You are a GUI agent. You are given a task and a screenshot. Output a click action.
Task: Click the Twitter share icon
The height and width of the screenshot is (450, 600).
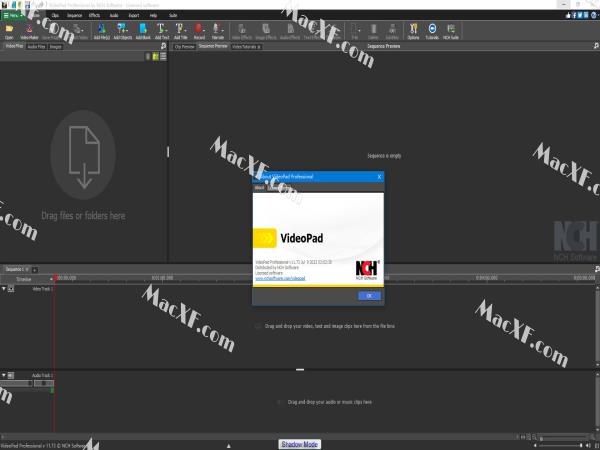580,15
